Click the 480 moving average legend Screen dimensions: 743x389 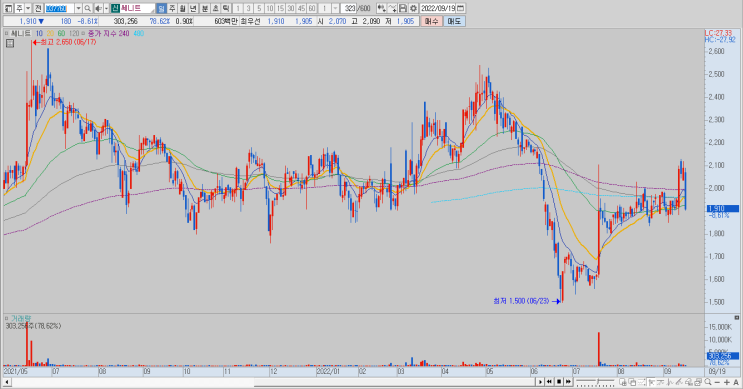point(139,34)
